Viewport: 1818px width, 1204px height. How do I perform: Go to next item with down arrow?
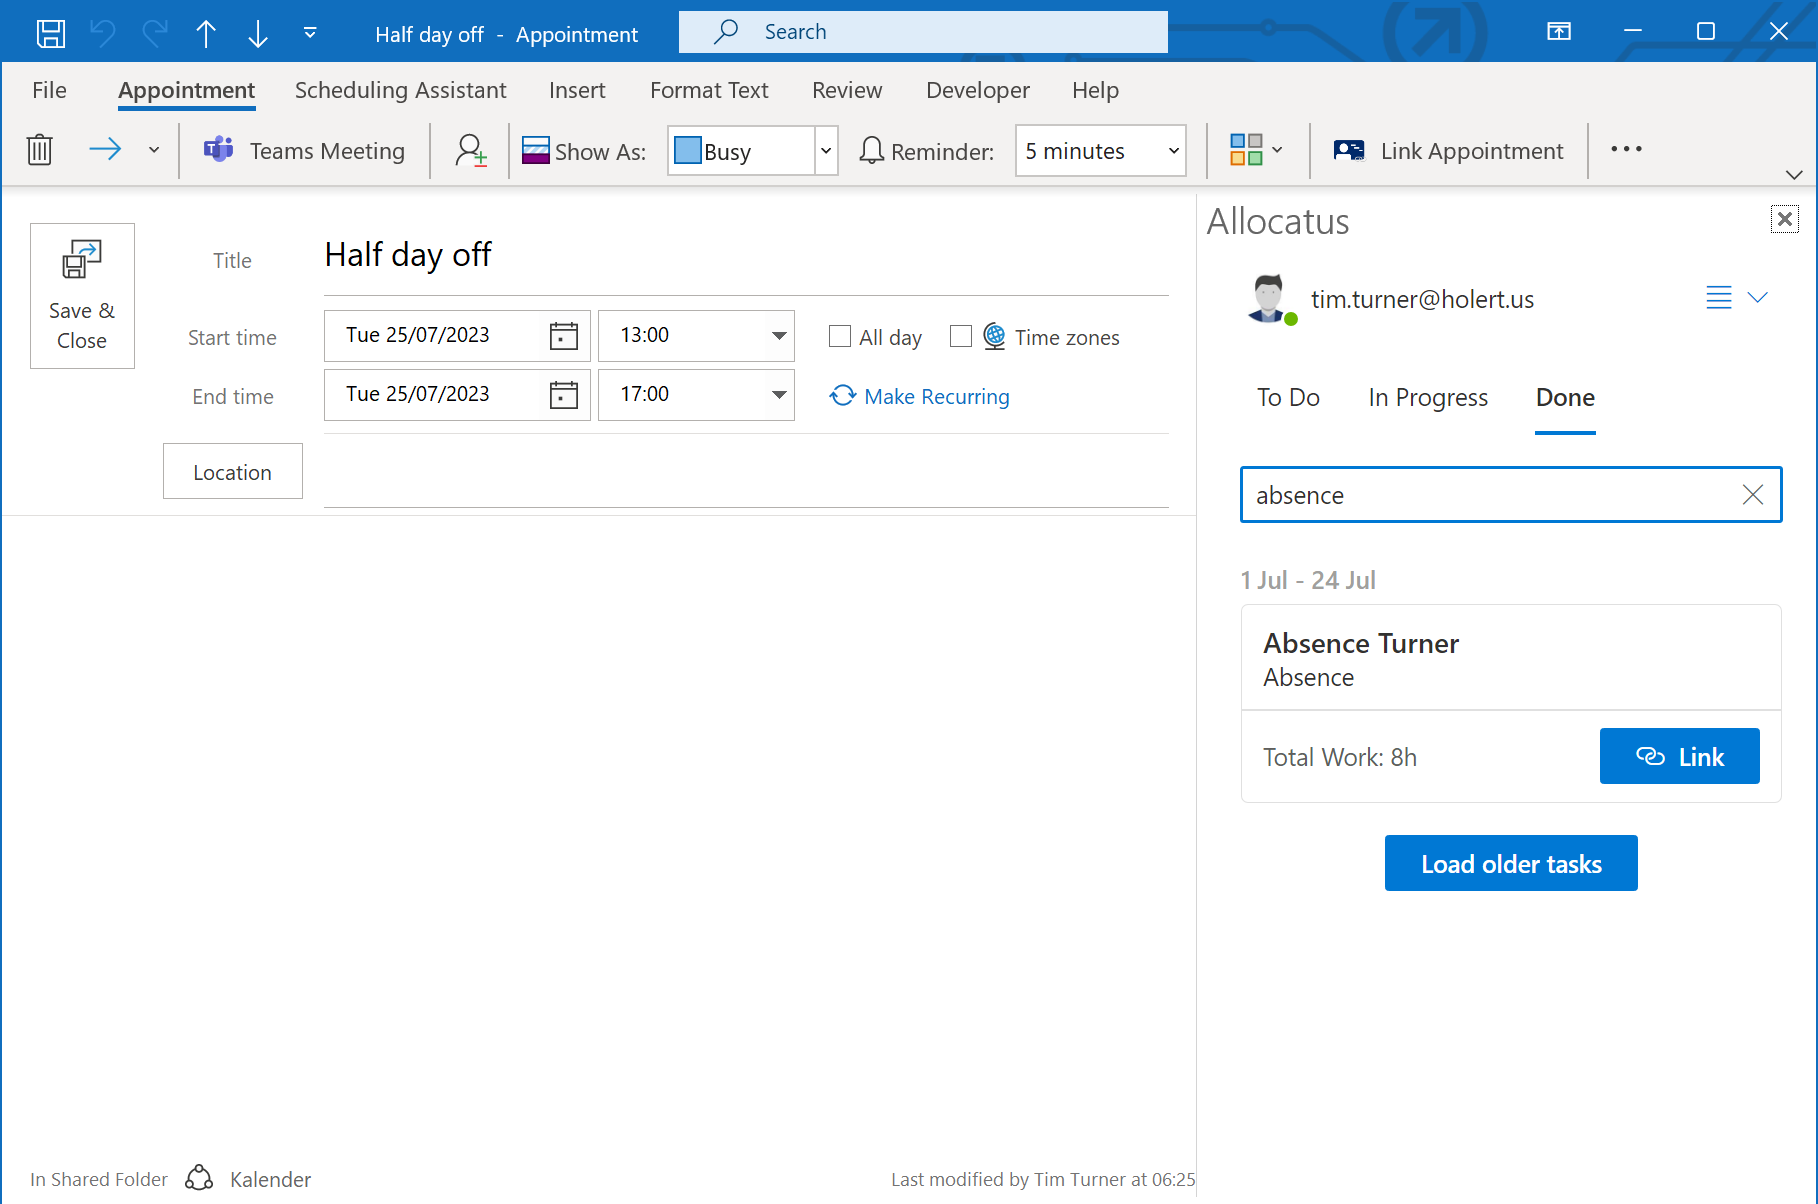(x=258, y=34)
